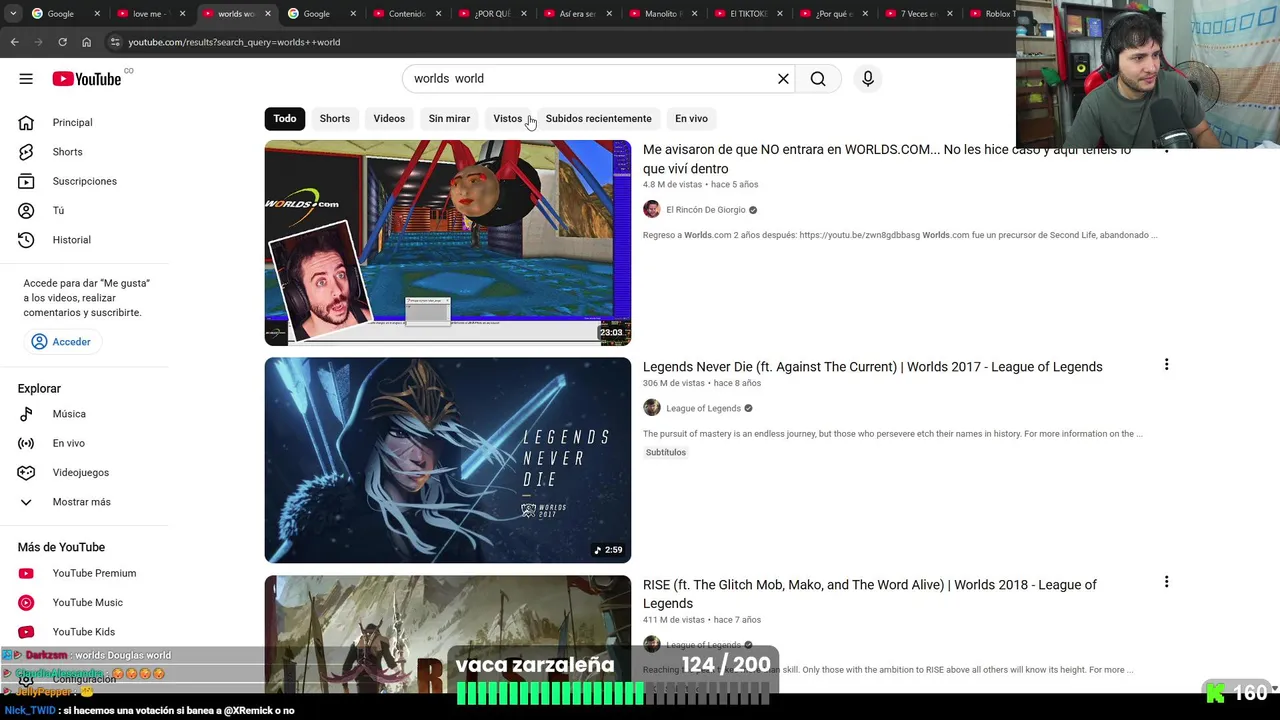Switch to the El TIKTOKE browser tab
The image size is (1280, 720).
(x=749, y=14)
